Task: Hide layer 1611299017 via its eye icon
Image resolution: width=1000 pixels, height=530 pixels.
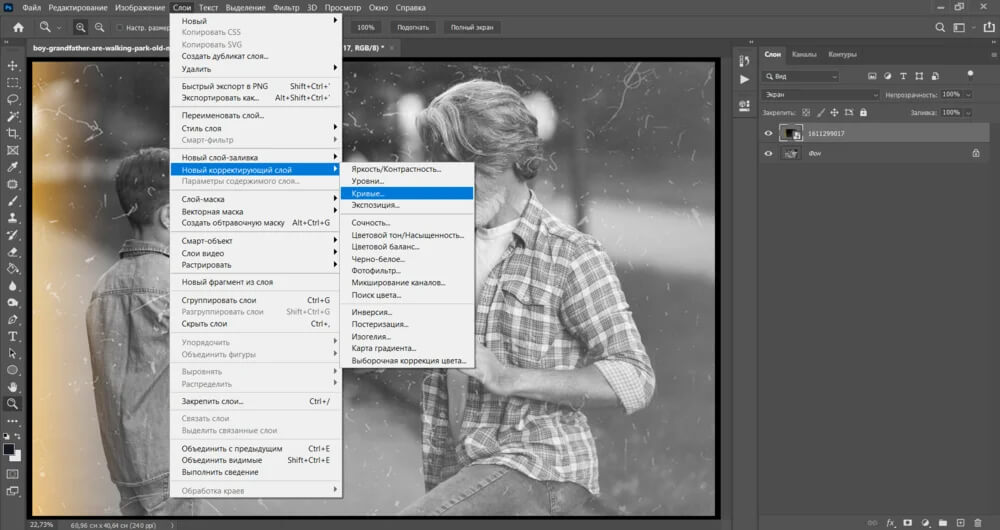Action: (x=768, y=133)
